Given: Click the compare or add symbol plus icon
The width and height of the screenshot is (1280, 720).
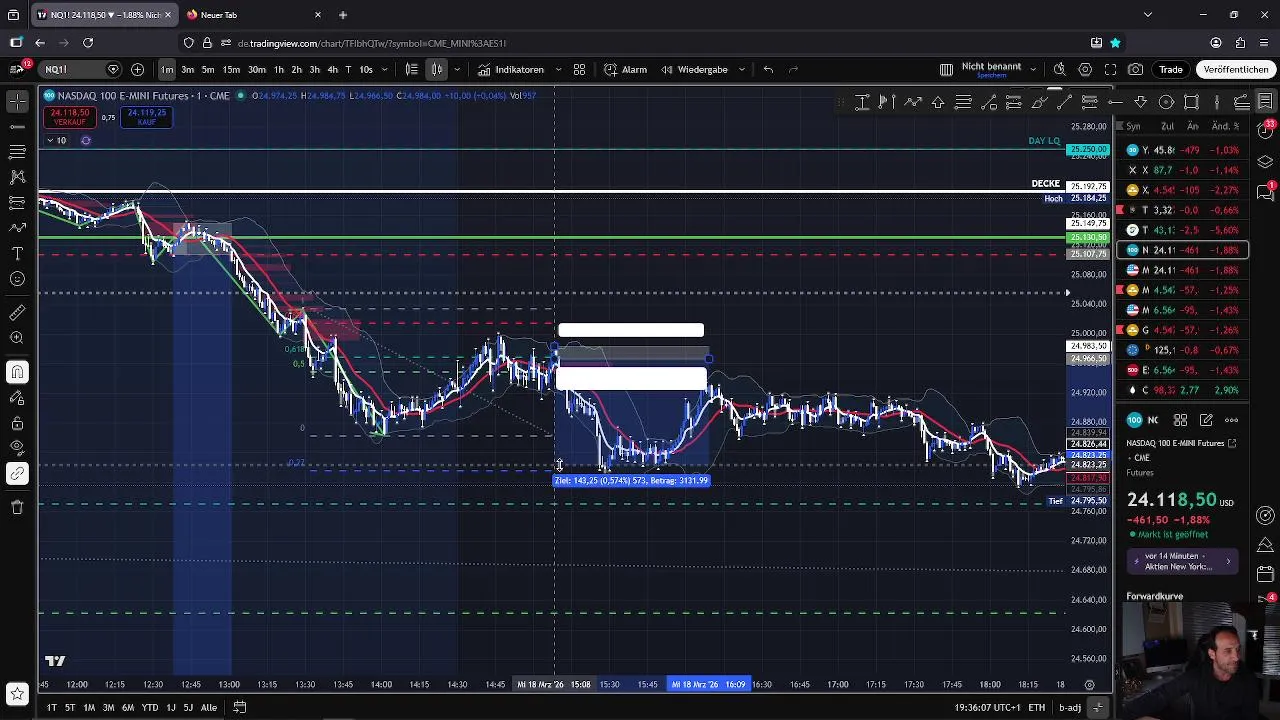Looking at the screenshot, I should pyautogui.click(x=137, y=69).
